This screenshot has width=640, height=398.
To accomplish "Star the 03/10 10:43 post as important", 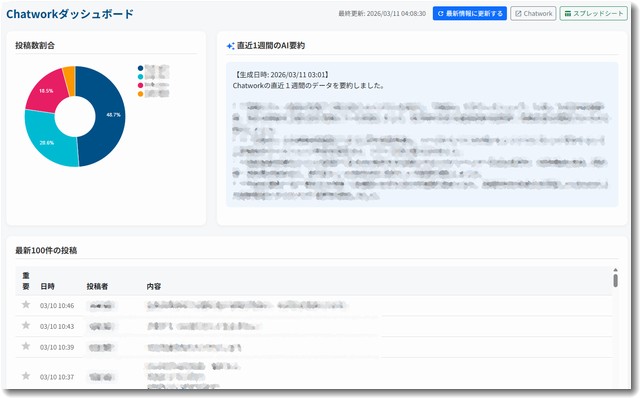I will tap(26, 325).
